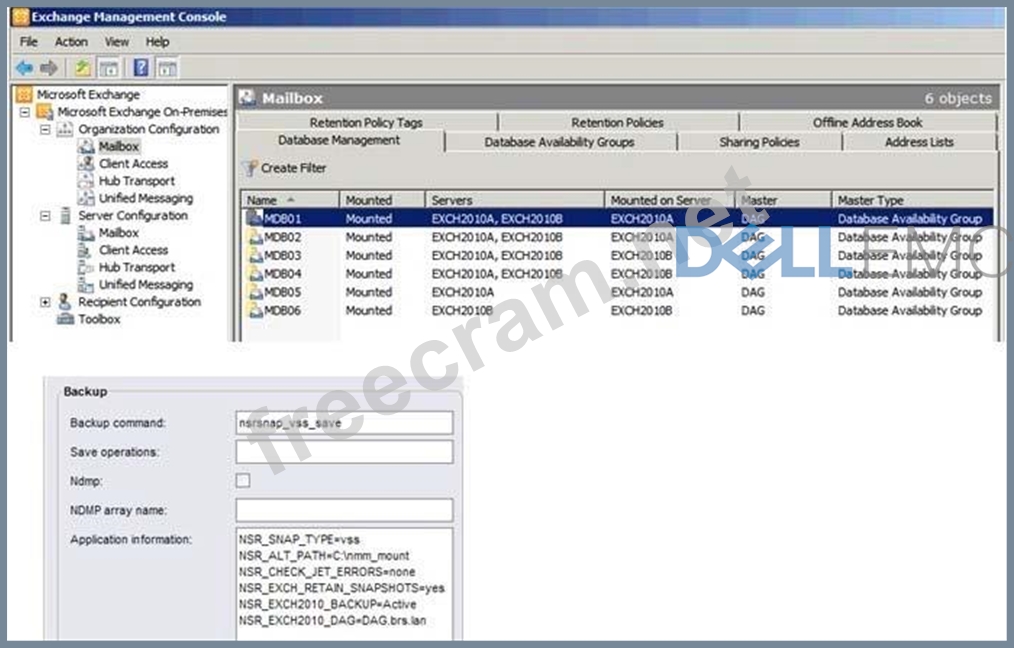Click the Forward arrow toolbar icon
Image resolution: width=1014 pixels, height=648 pixels.
tap(49, 67)
